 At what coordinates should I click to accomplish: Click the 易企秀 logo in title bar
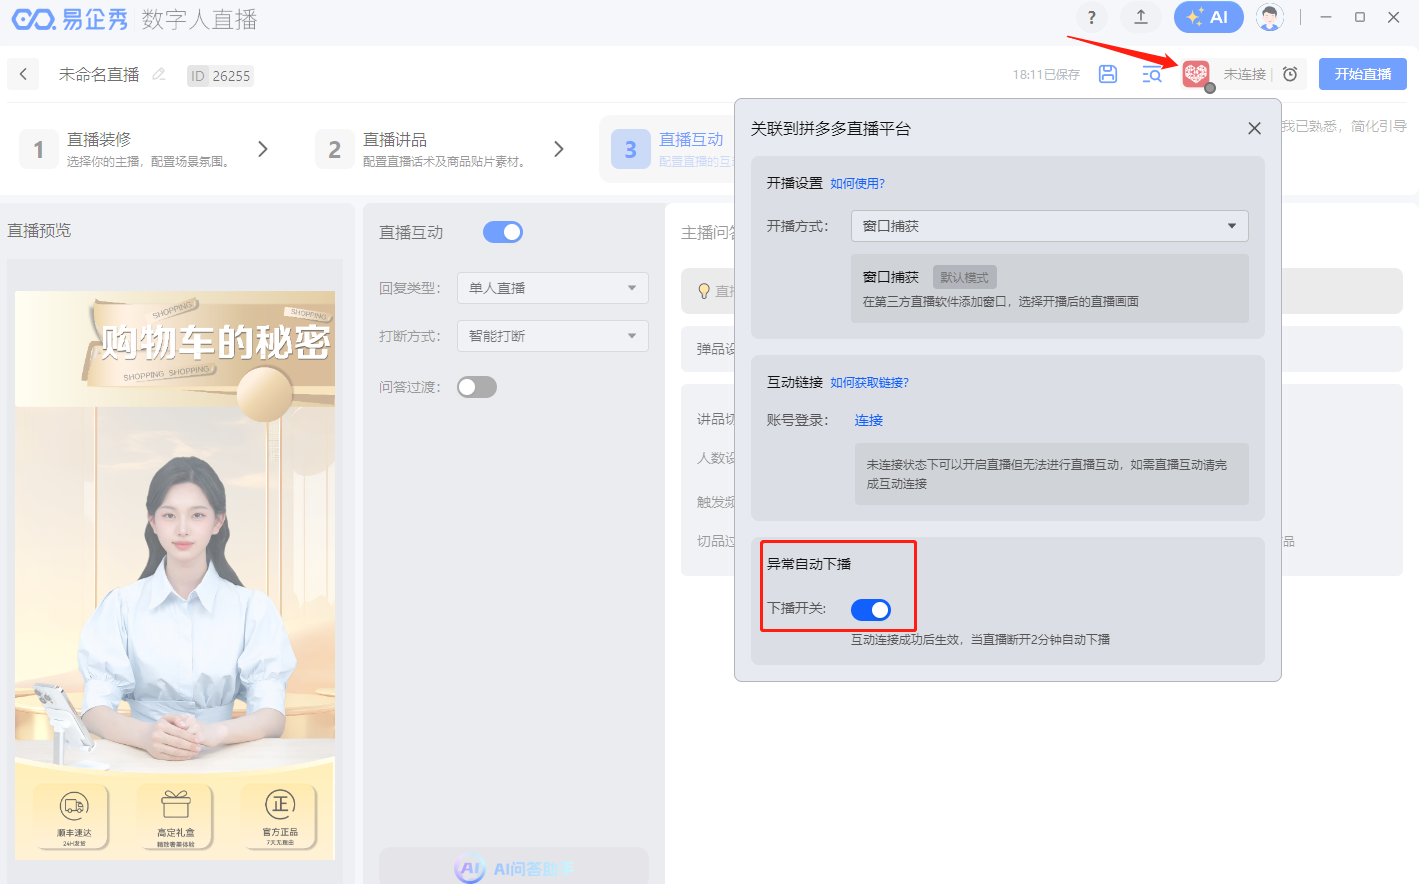(x=70, y=19)
